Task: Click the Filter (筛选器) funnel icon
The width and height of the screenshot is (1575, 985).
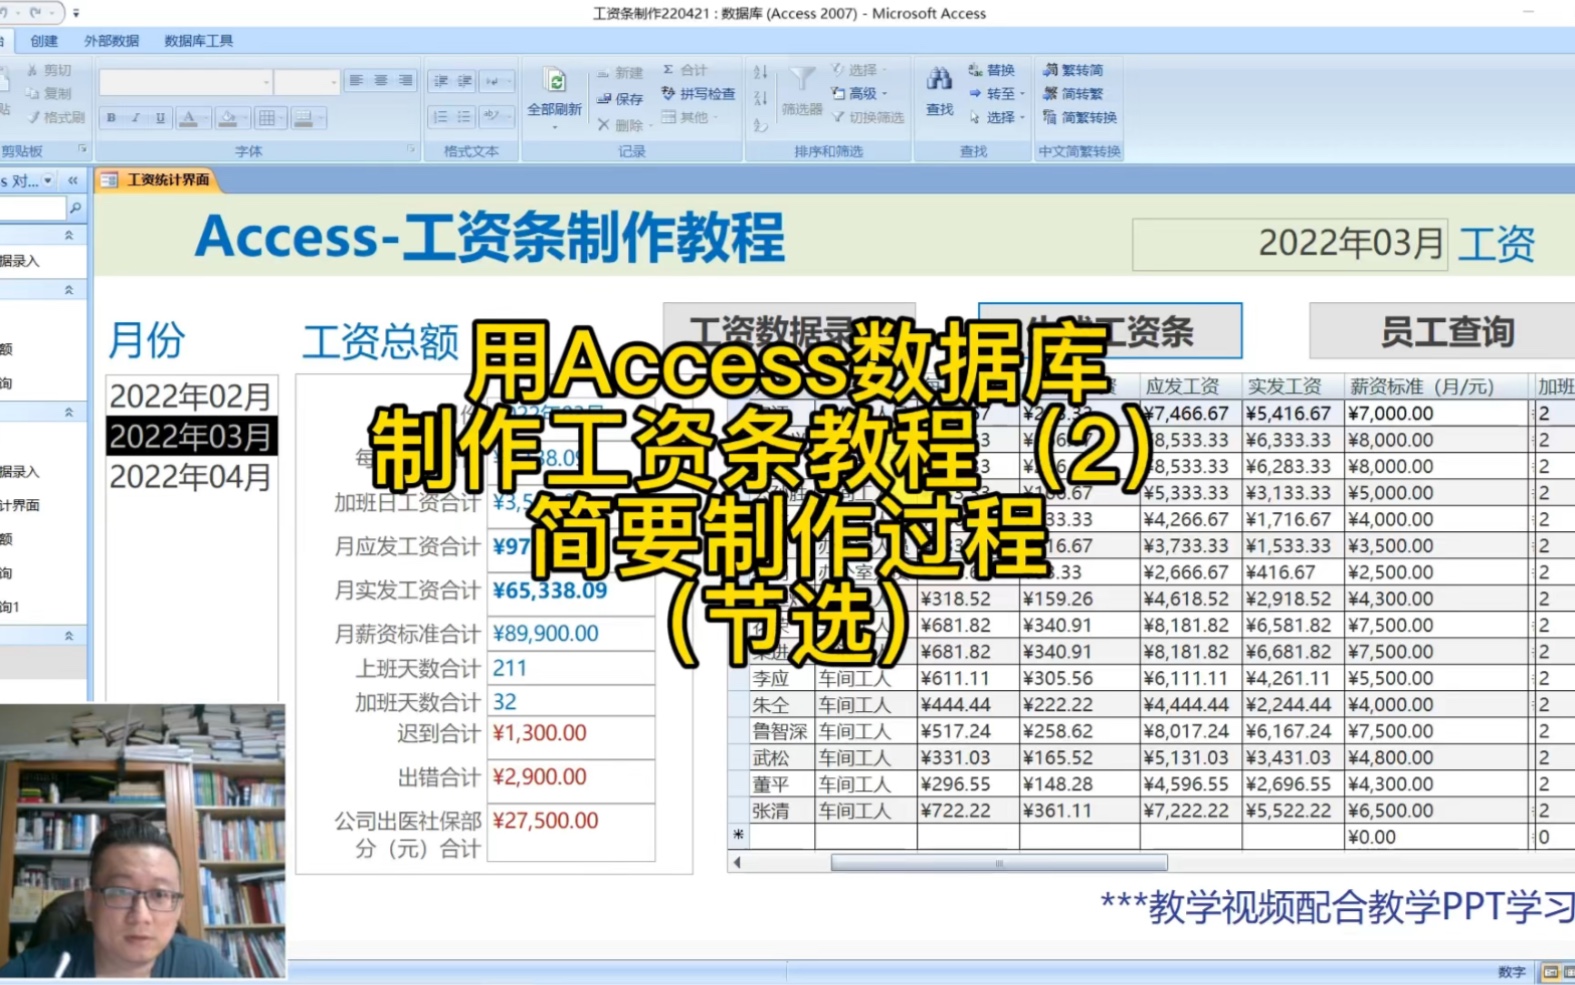Action: tap(802, 81)
